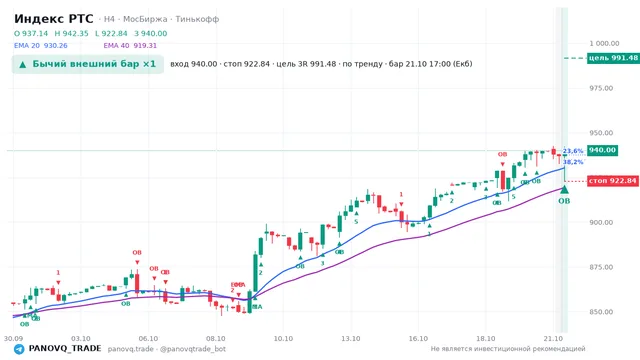Click the 21.10 date axis label
Screen dimensions: 640x360
coord(553,338)
